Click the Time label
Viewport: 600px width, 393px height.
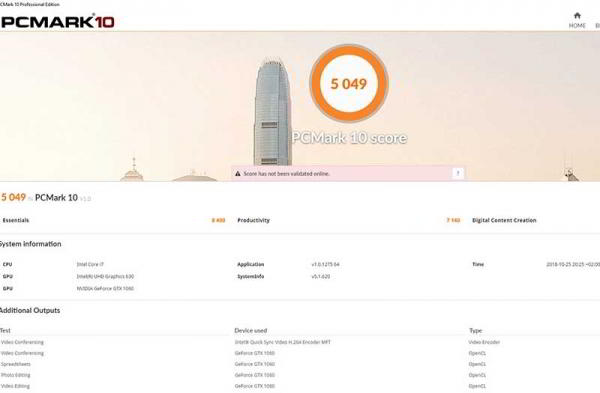(x=478, y=264)
